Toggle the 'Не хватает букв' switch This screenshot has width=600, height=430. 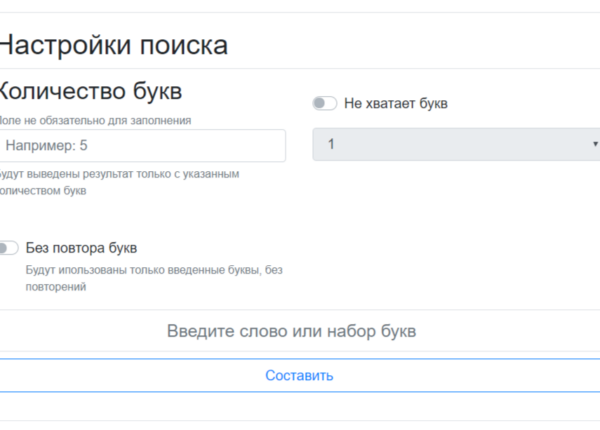pos(324,103)
